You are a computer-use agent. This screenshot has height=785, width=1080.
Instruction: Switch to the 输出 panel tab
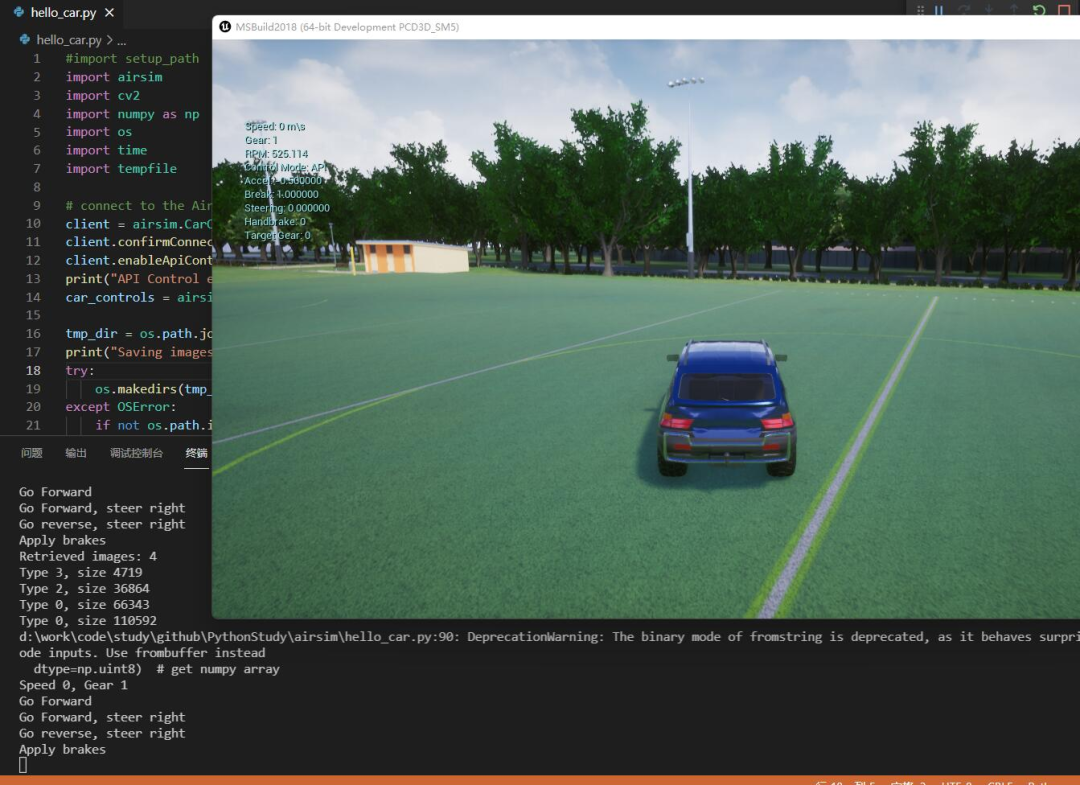pos(75,452)
